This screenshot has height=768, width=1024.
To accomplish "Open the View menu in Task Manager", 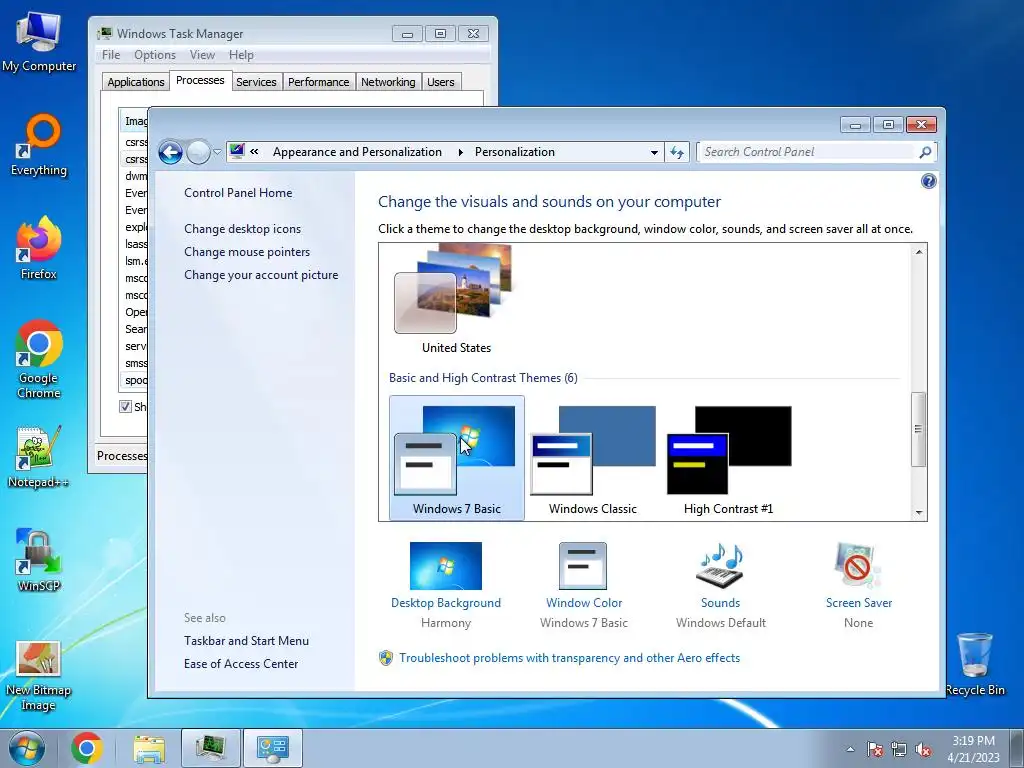I will (202, 55).
